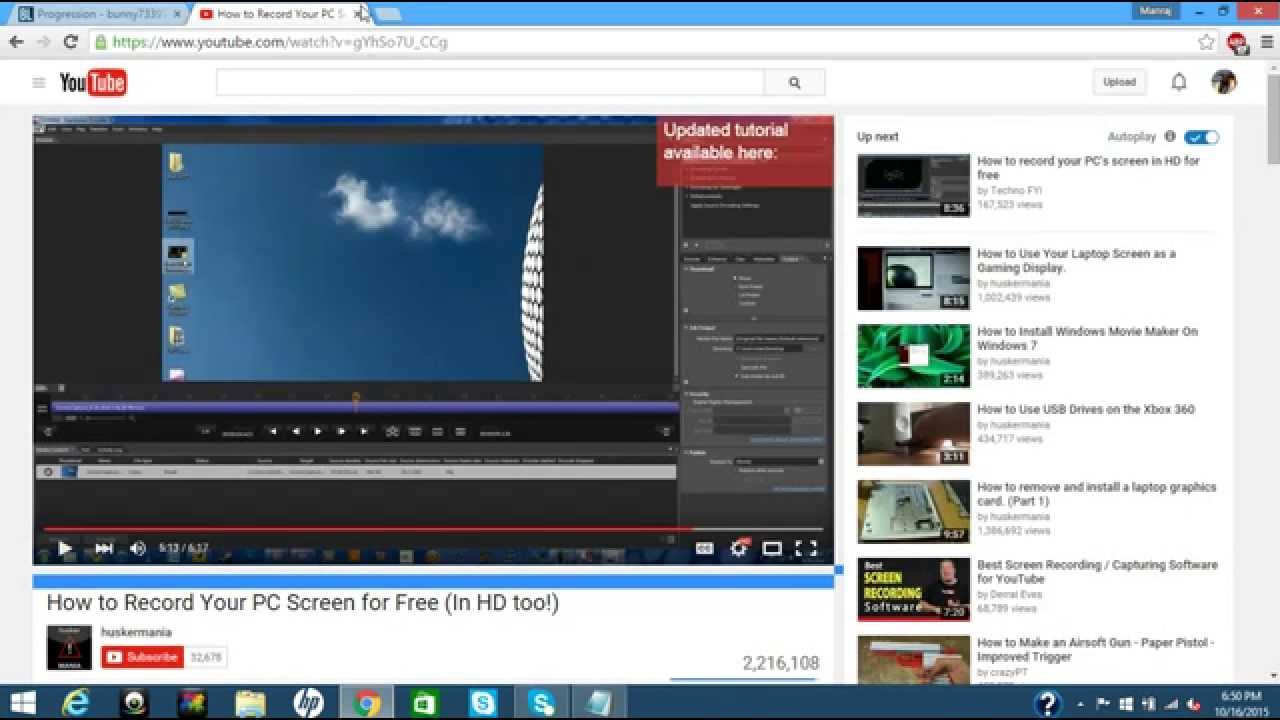Open the help question mark in system tray
Image resolution: width=1280 pixels, height=720 pixels.
pos(1046,703)
